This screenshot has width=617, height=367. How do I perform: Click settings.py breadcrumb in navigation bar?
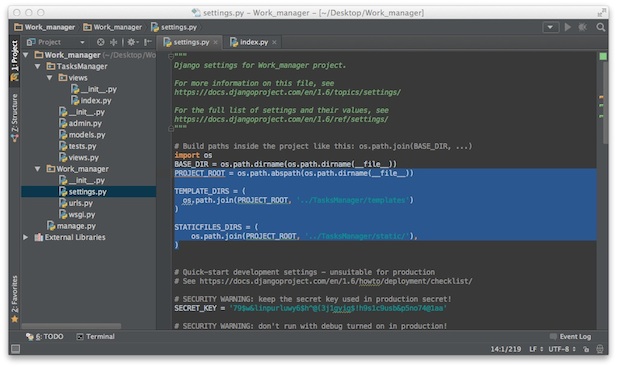tap(174, 27)
